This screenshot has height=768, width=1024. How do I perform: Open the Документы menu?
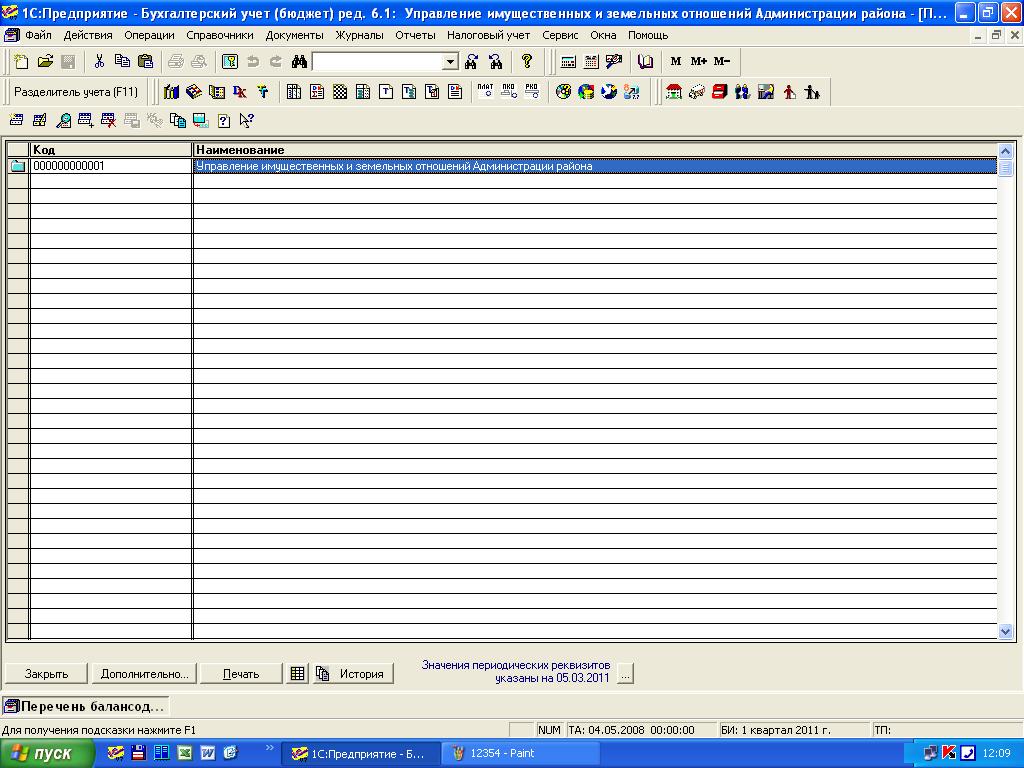click(x=295, y=35)
